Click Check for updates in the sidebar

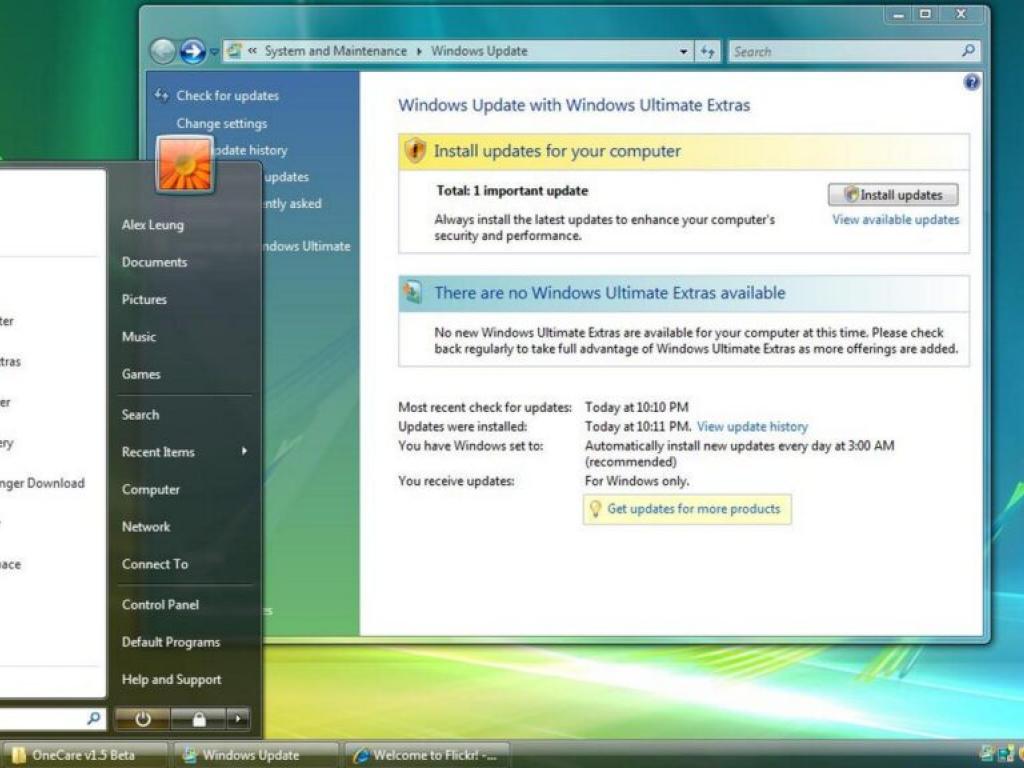(227, 95)
